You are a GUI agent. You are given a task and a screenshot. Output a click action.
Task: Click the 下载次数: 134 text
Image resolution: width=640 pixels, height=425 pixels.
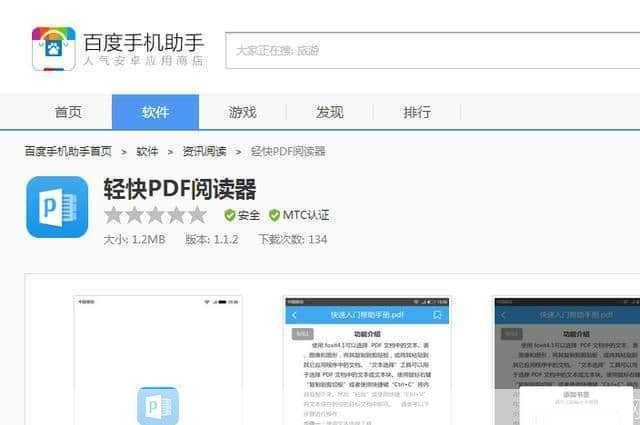(293, 239)
